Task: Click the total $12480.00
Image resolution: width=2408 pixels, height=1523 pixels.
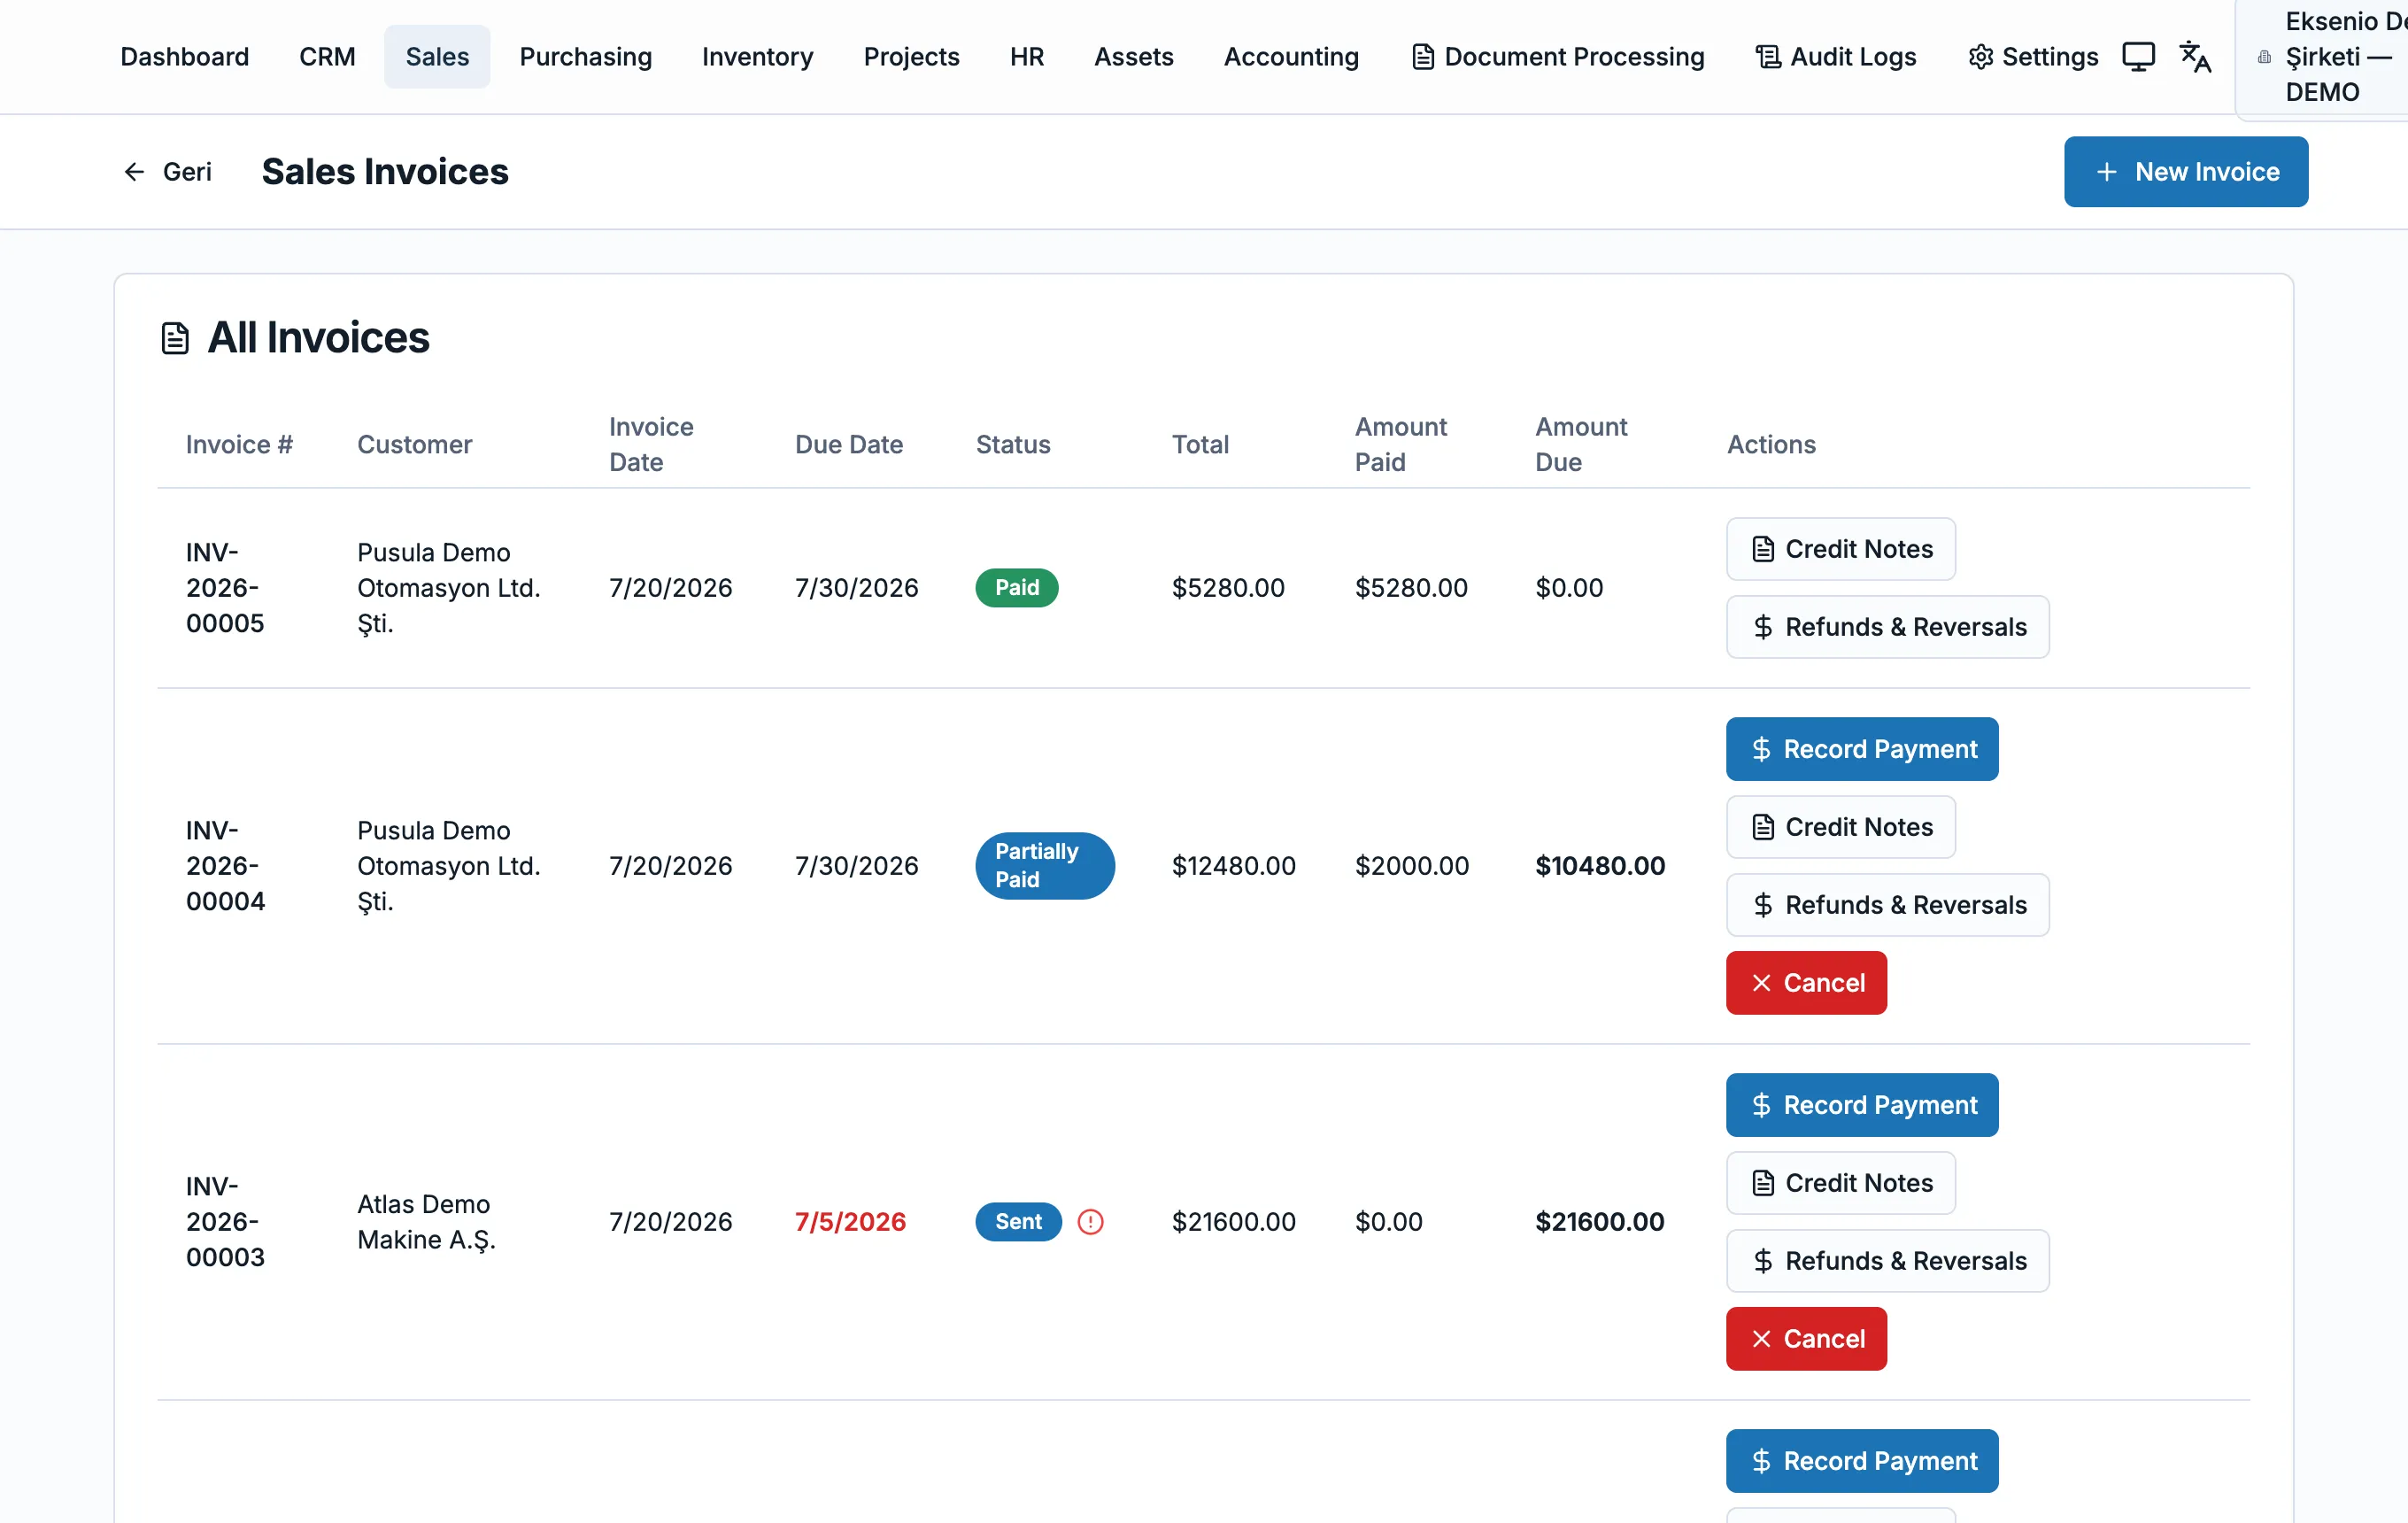Action: 1233,866
